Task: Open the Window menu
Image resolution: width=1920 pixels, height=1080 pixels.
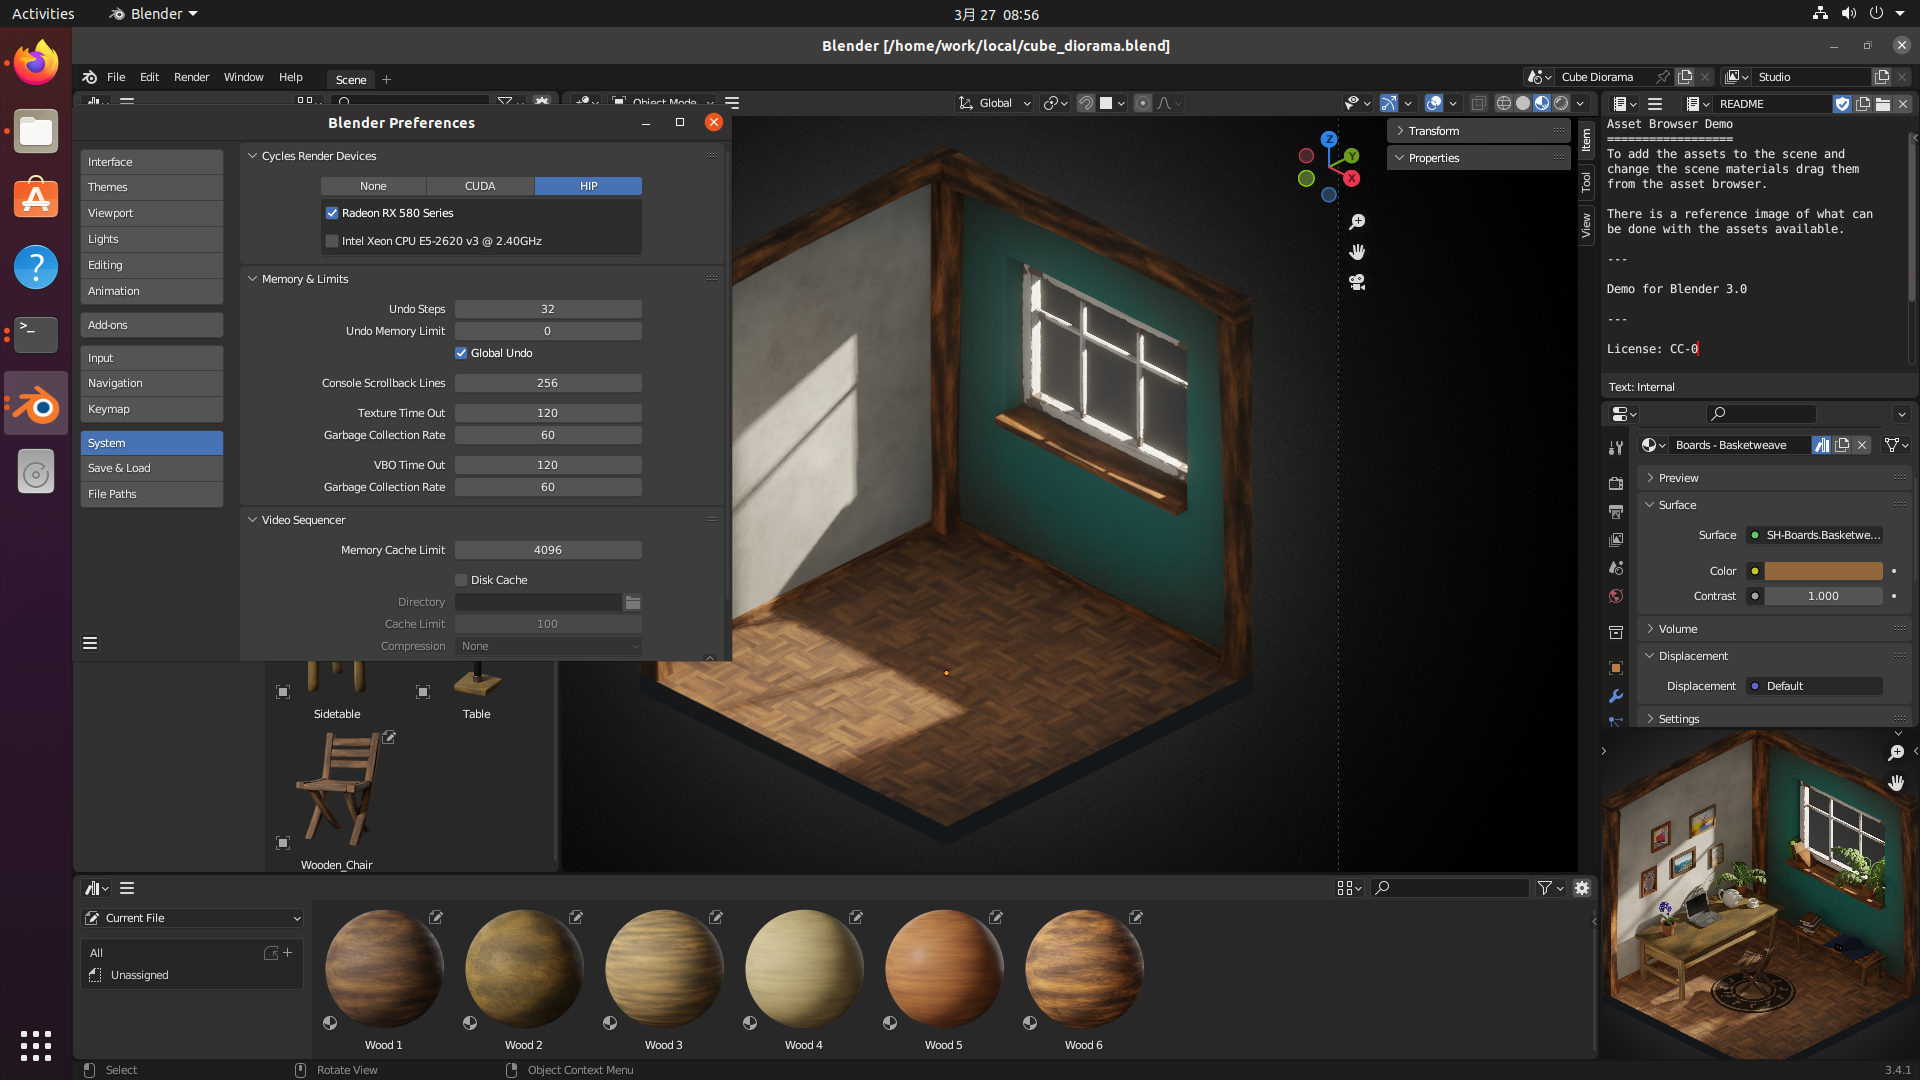Action: pos(243,77)
